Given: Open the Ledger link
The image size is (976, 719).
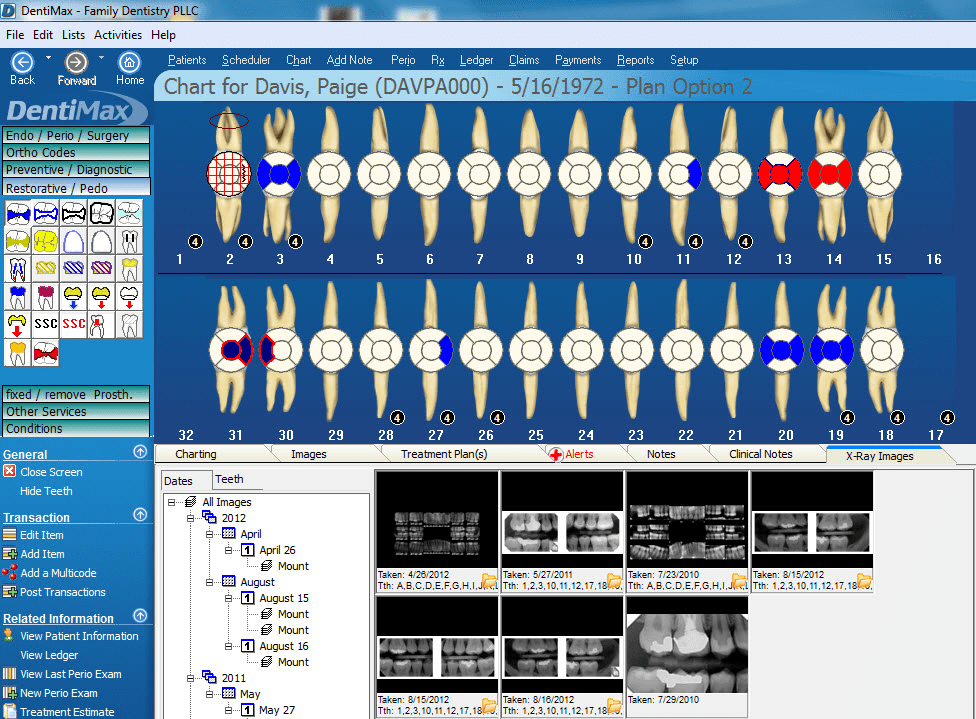Looking at the screenshot, I should 476,60.
